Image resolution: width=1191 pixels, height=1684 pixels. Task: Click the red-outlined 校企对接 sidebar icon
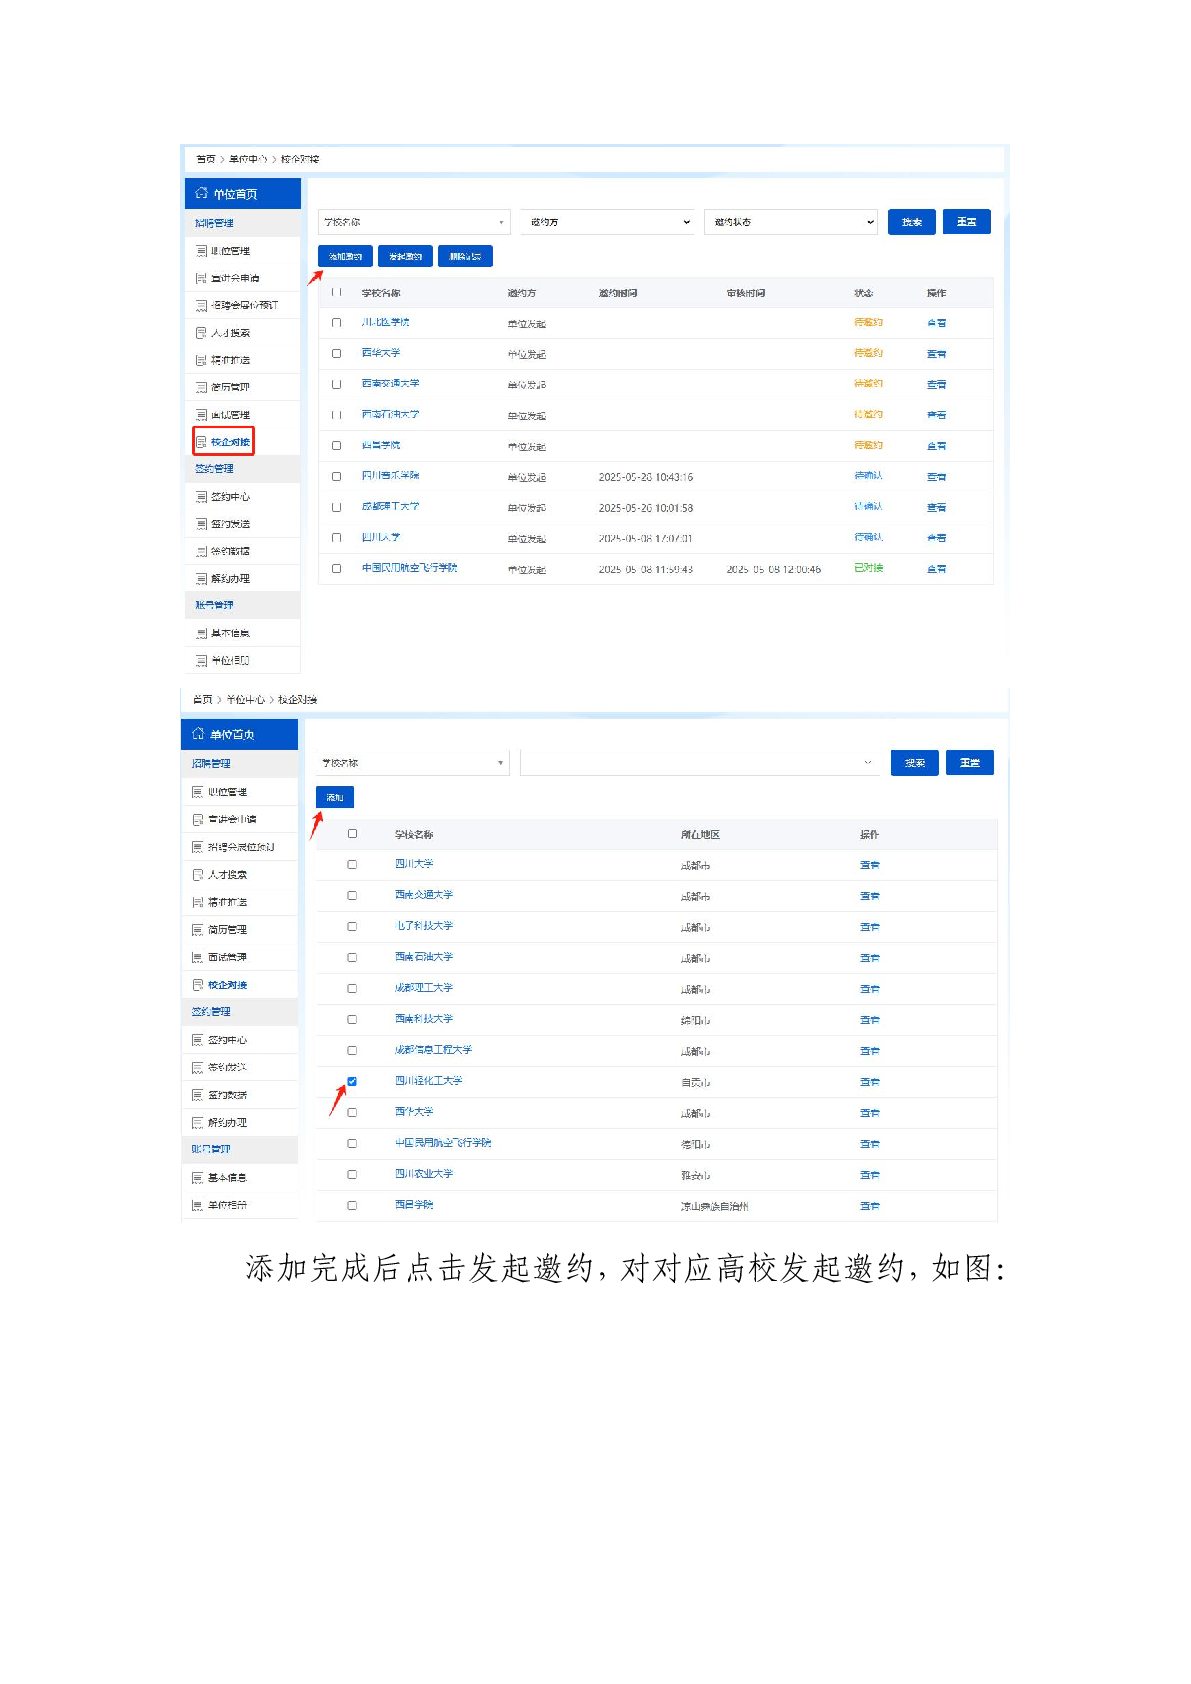click(x=201, y=442)
